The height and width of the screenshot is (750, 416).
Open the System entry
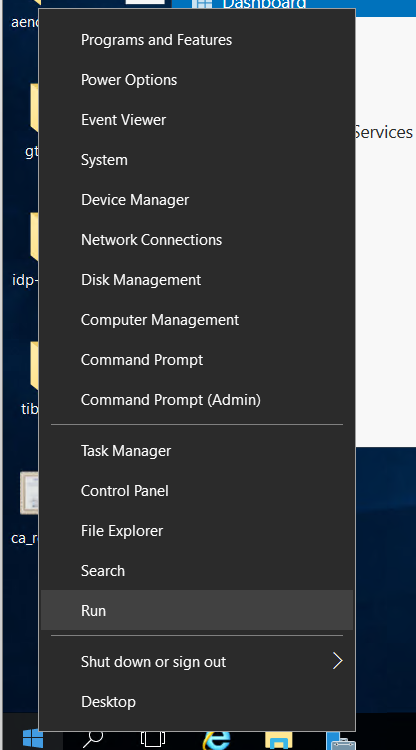click(x=197, y=160)
